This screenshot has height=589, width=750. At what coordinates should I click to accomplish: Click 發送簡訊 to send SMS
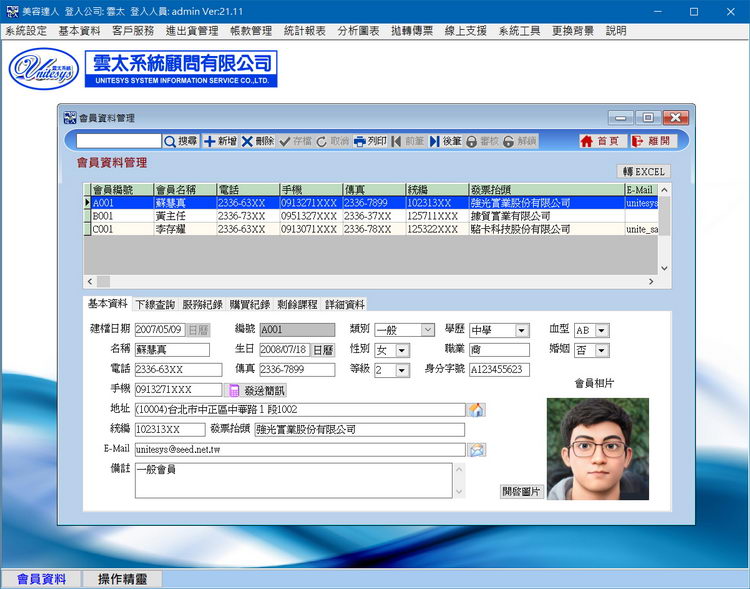click(258, 390)
